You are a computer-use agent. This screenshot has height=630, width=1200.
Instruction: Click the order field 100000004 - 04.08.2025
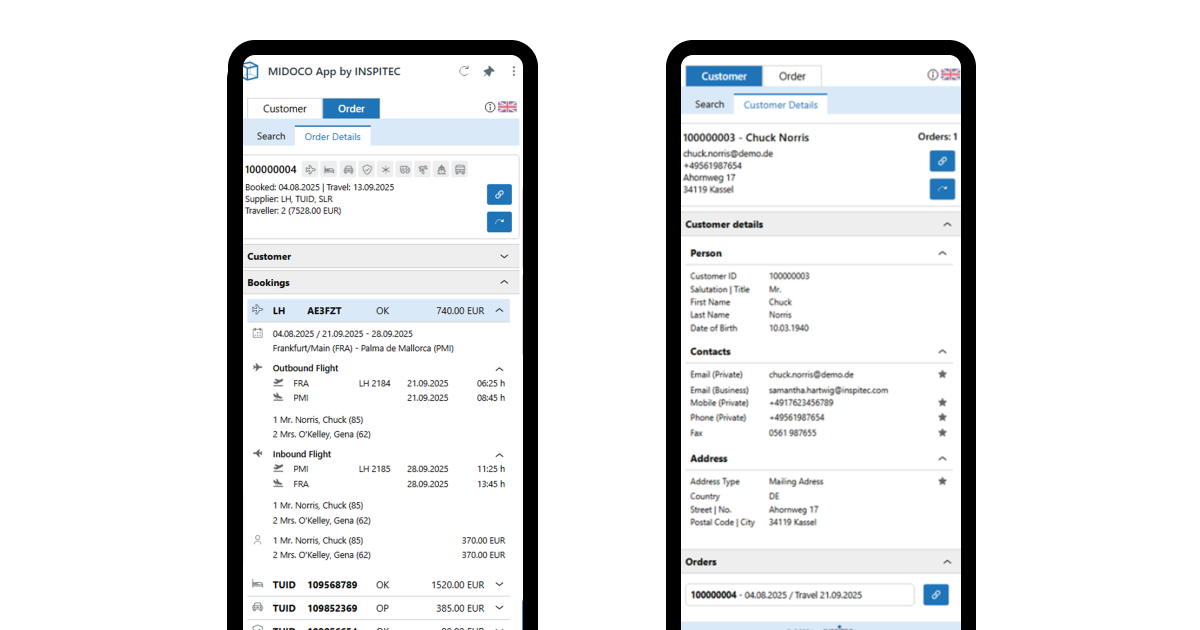tap(800, 595)
